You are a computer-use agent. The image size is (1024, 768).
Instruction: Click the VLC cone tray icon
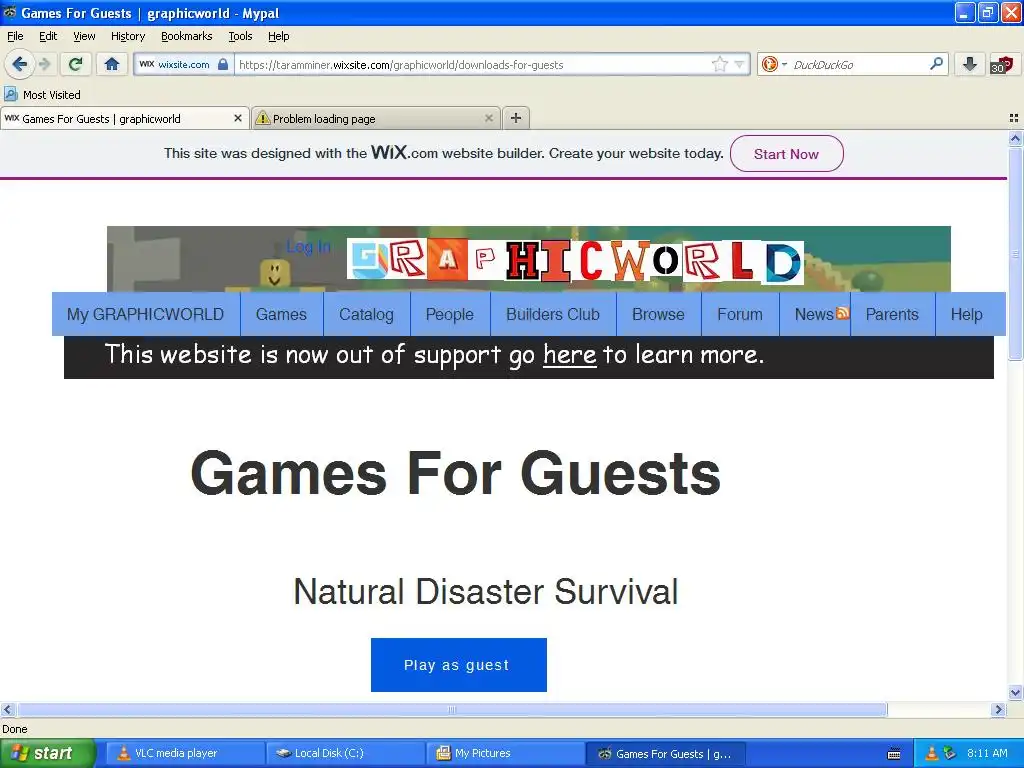(932, 754)
